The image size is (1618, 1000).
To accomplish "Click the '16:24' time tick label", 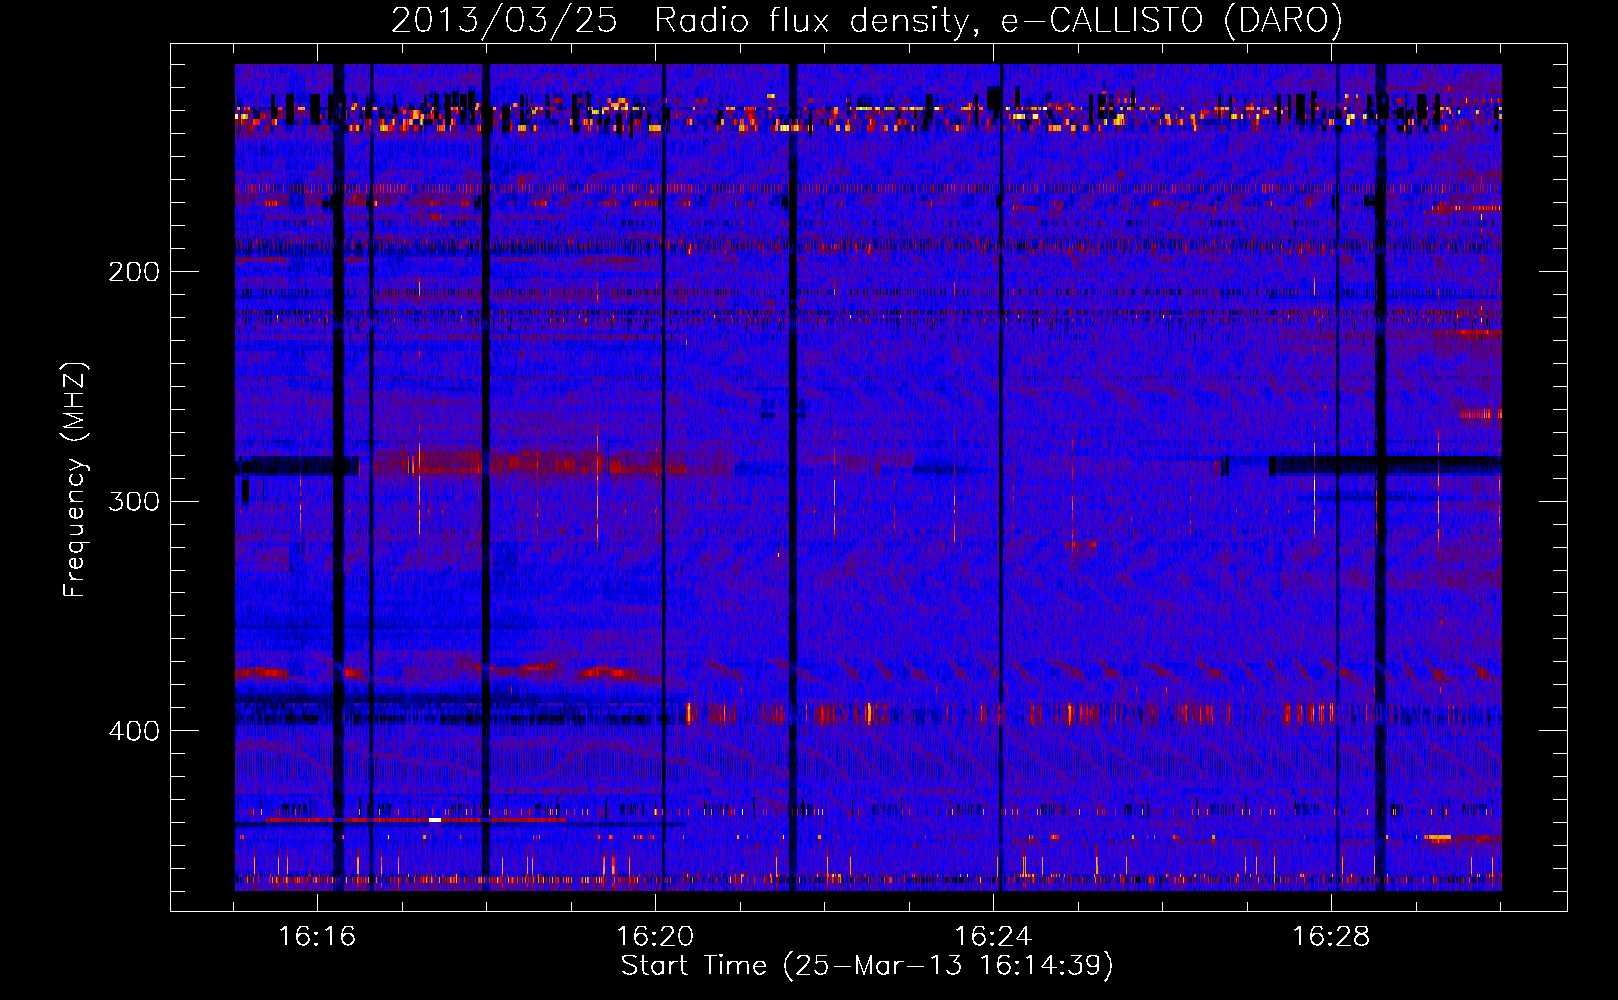I will pyautogui.click(x=993, y=937).
